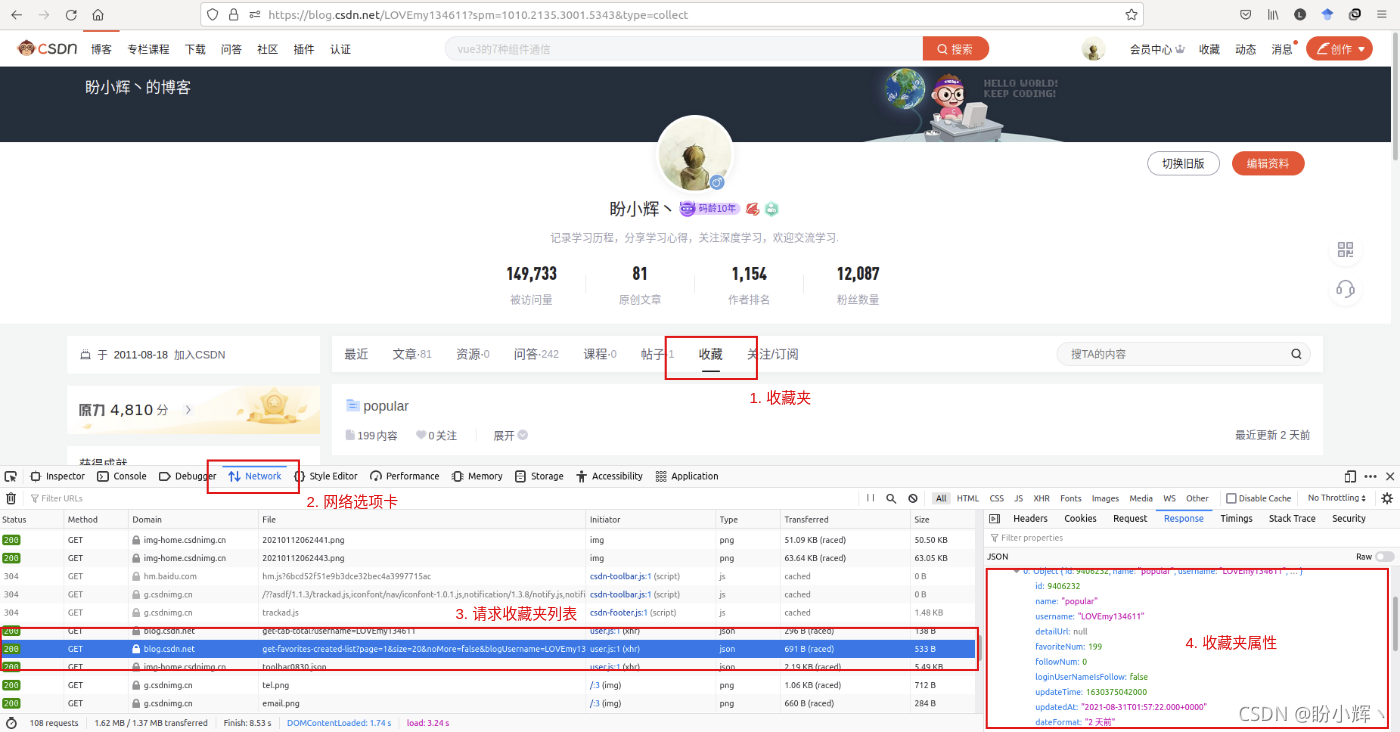Click the 切换旧版 button

(x=1183, y=164)
